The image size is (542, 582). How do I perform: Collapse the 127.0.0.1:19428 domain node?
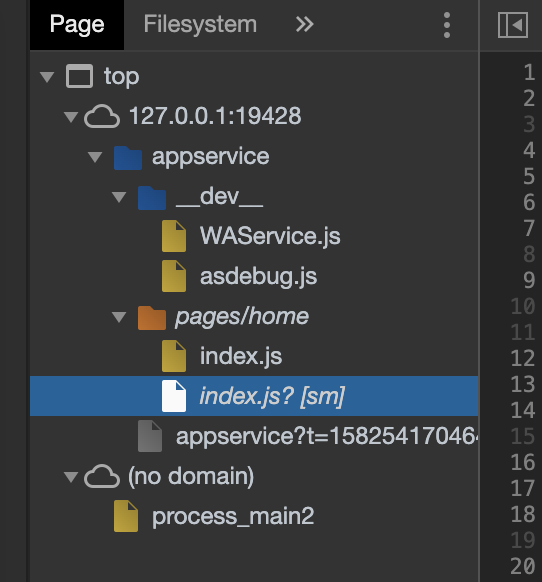click(71, 117)
